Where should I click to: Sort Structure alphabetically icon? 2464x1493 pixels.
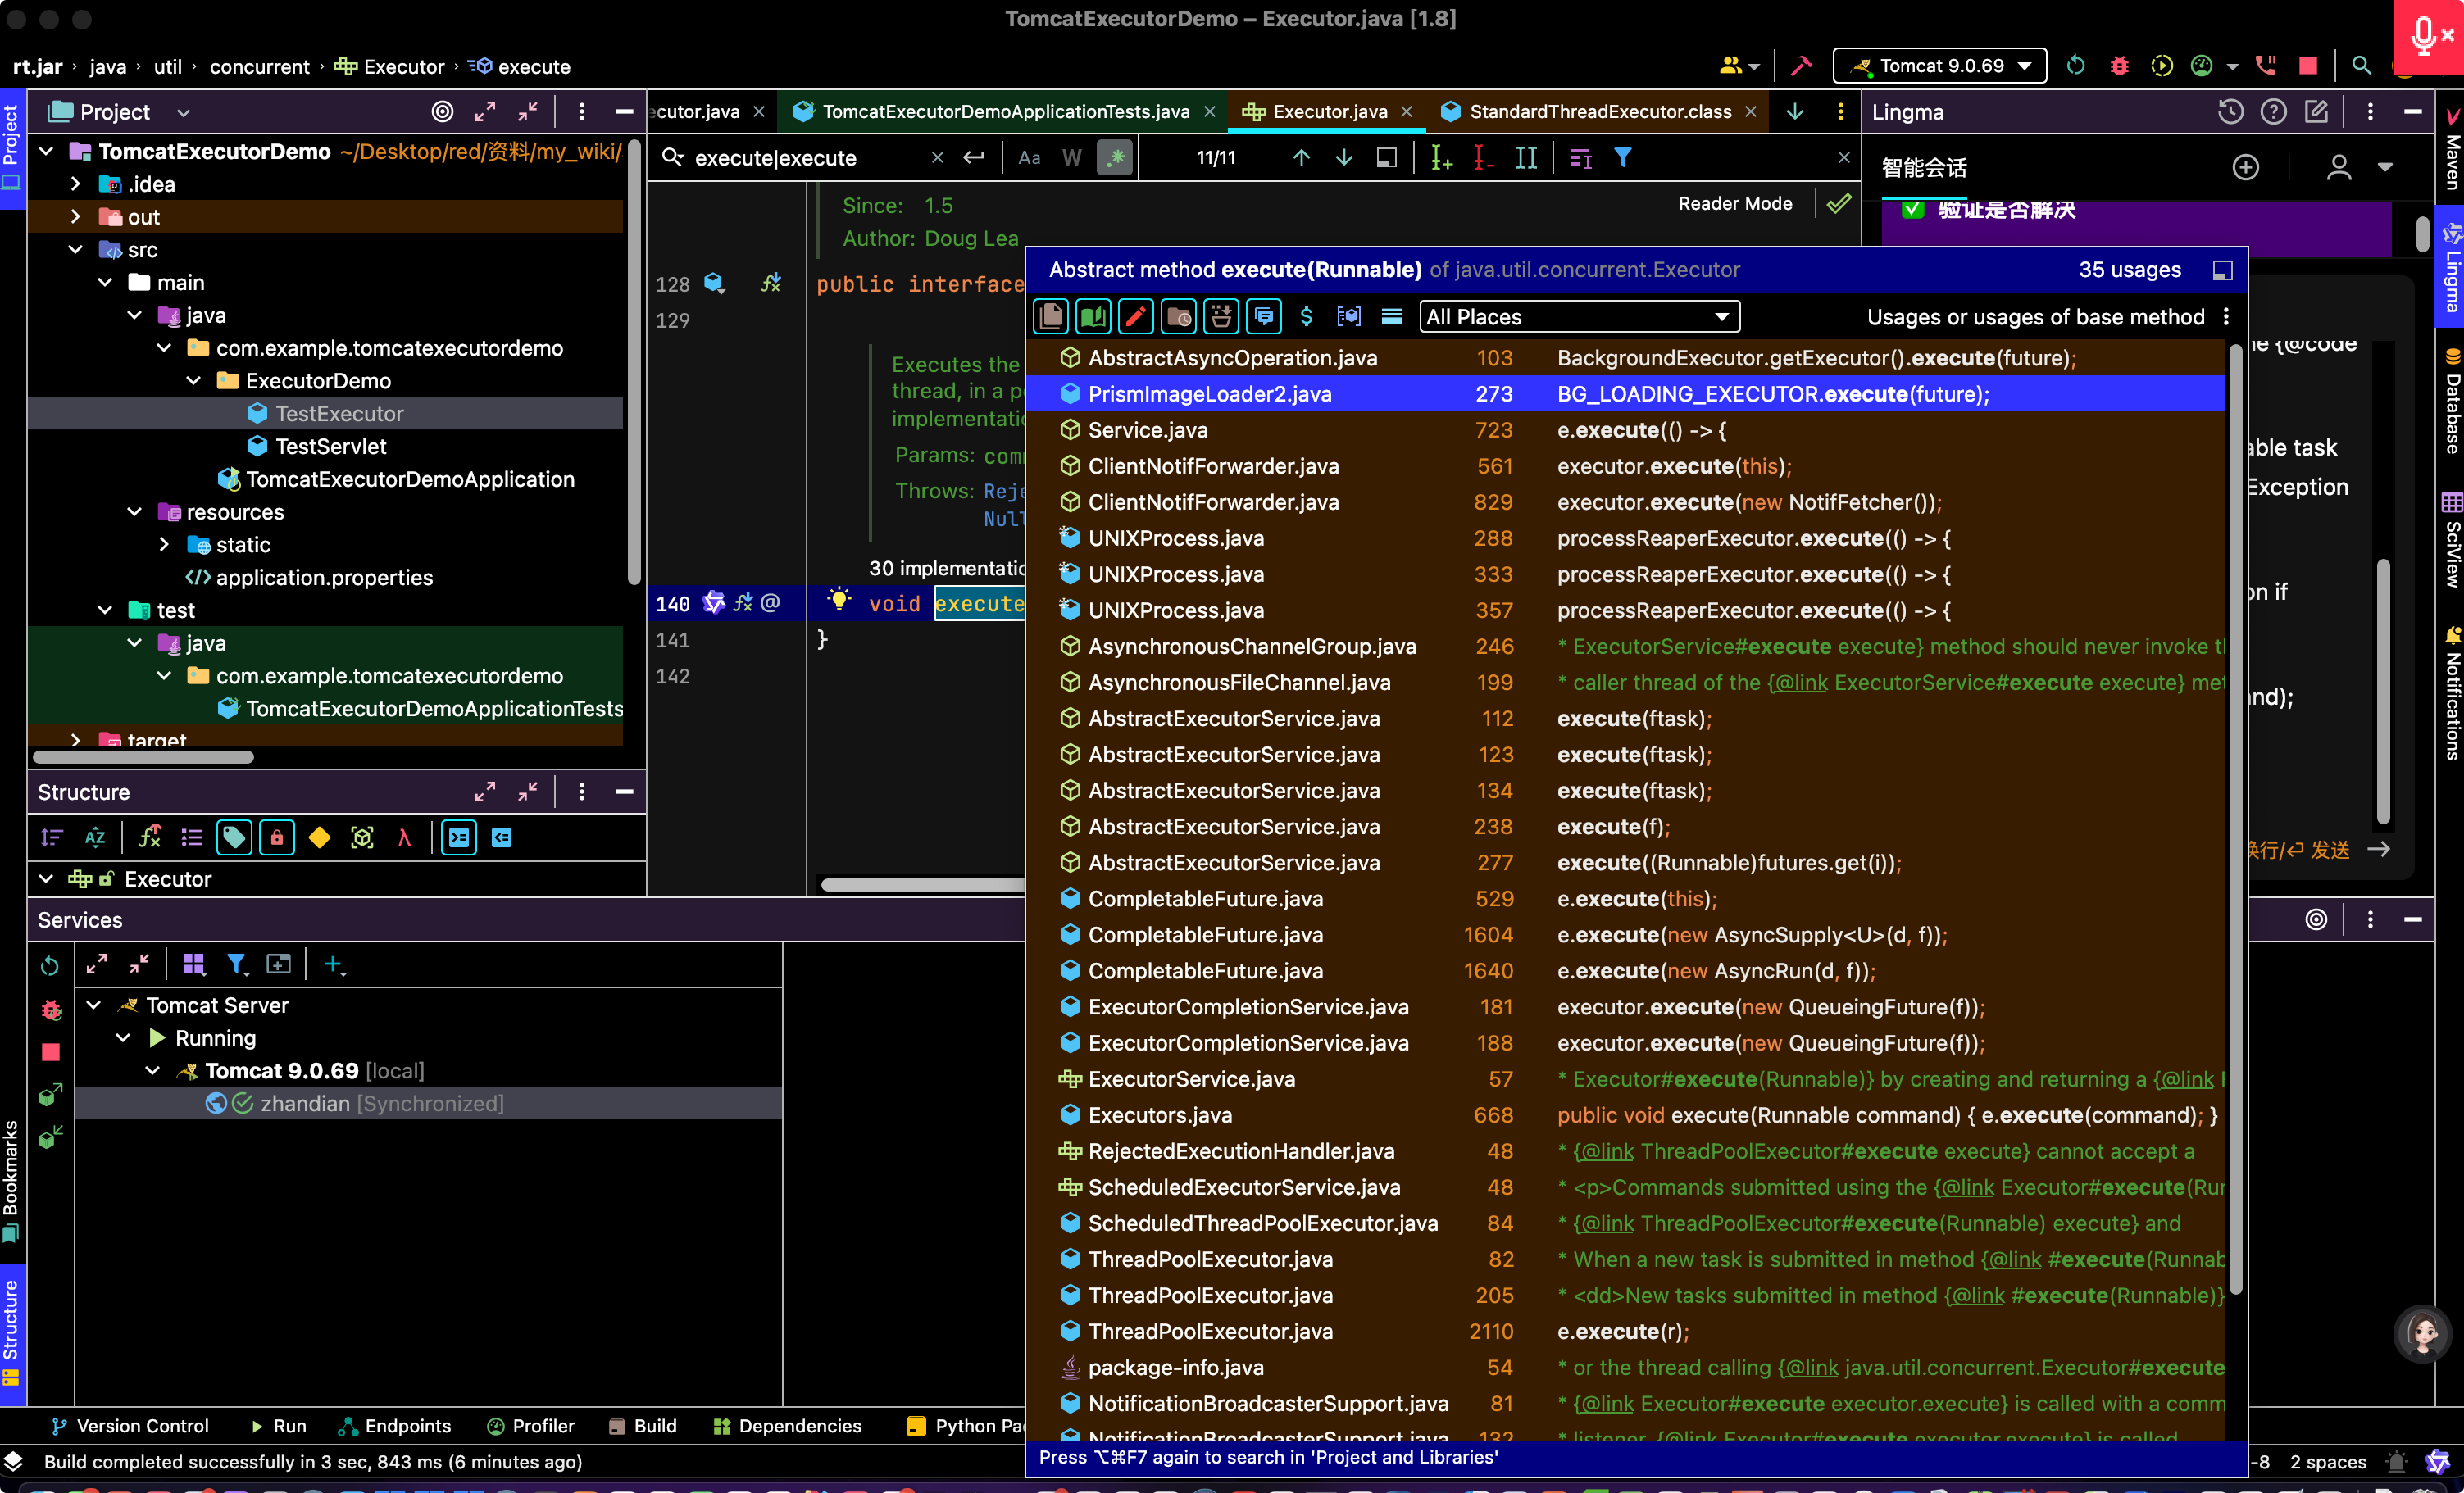pos(95,838)
